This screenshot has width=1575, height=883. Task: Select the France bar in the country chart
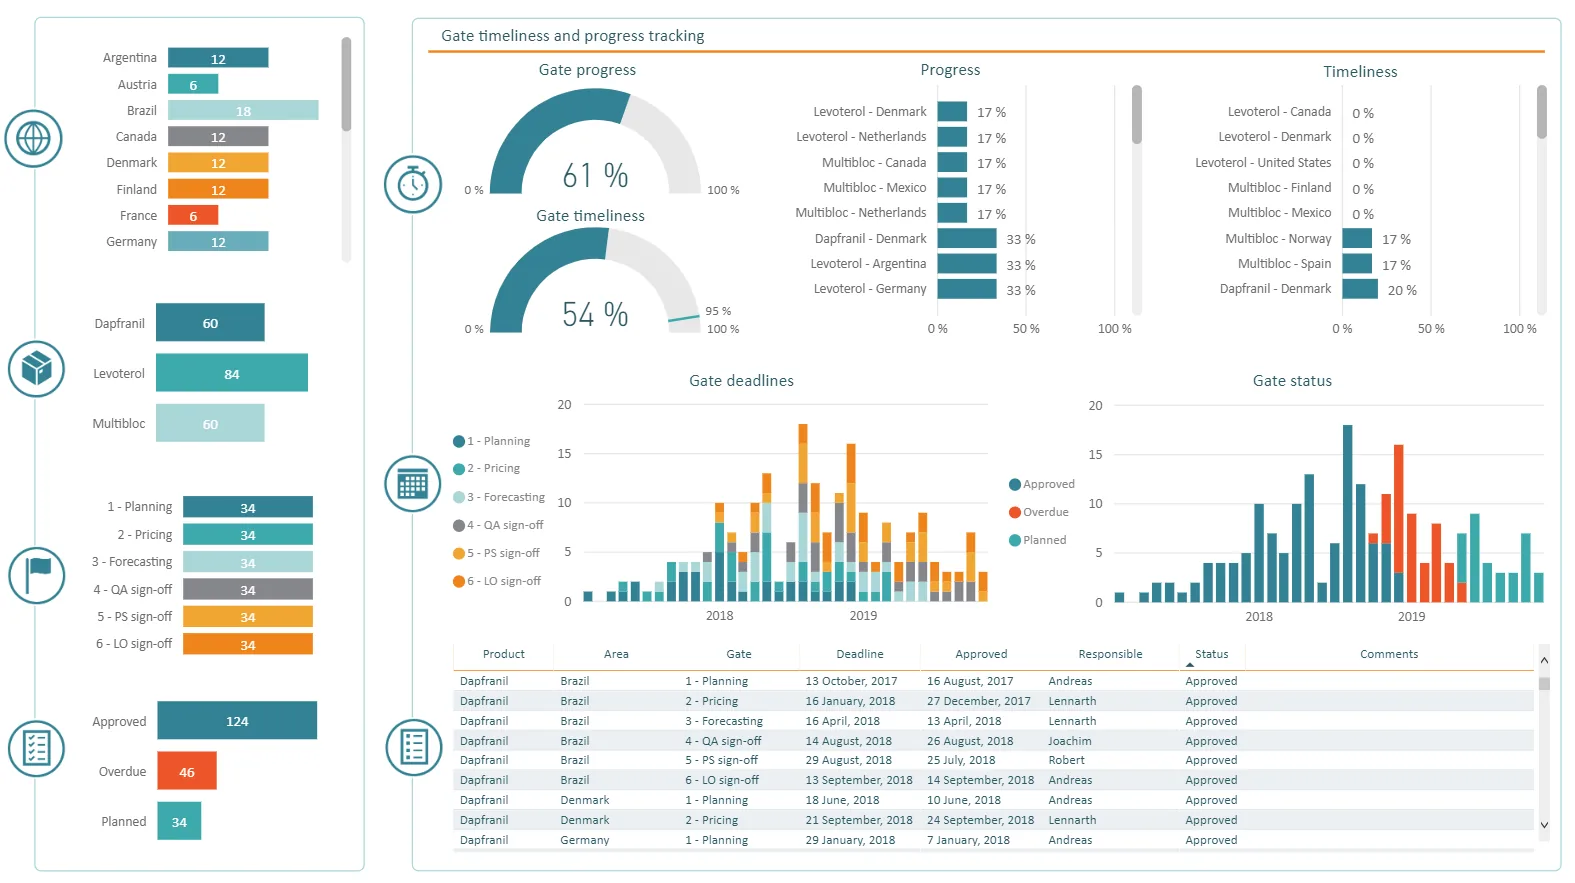(x=193, y=215)
